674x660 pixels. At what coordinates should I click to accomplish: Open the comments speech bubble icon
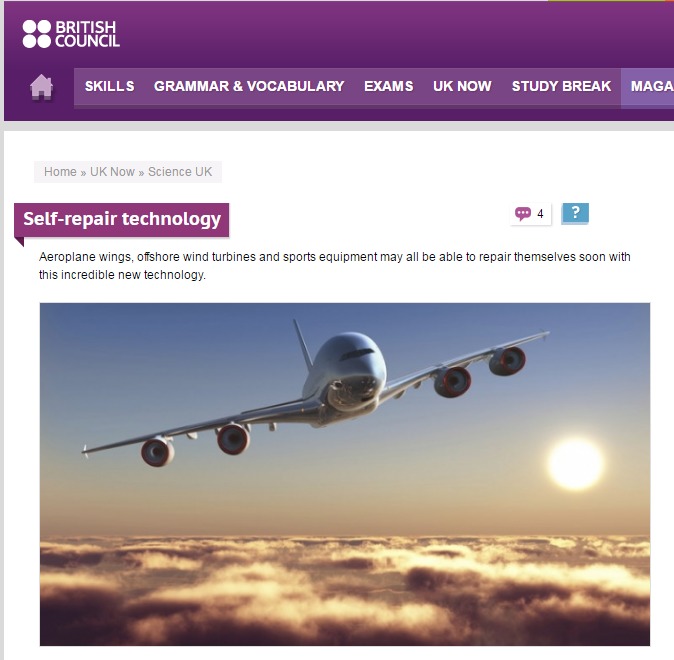click(x=523, y=214)
